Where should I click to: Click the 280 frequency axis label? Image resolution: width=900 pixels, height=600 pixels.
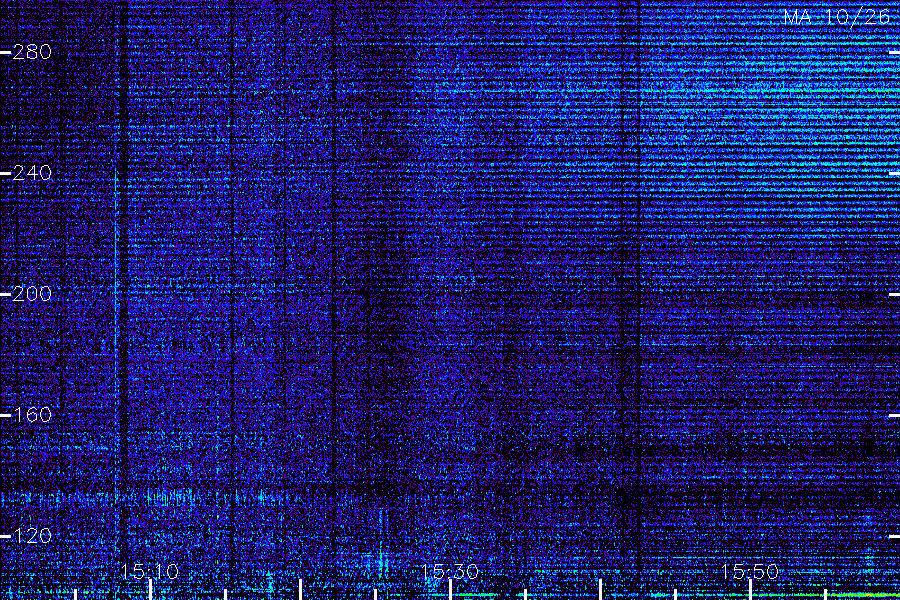32,52
